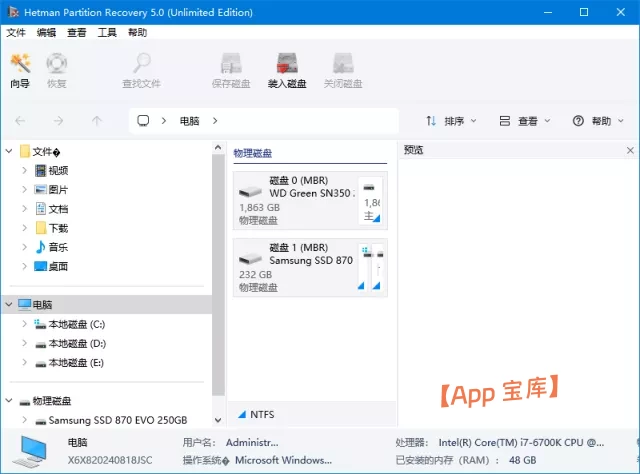Viewport: 640px width, 474px height.
Task: Click the computer icon in address bar
Action: pyautogui.click(x=143, y=121)
